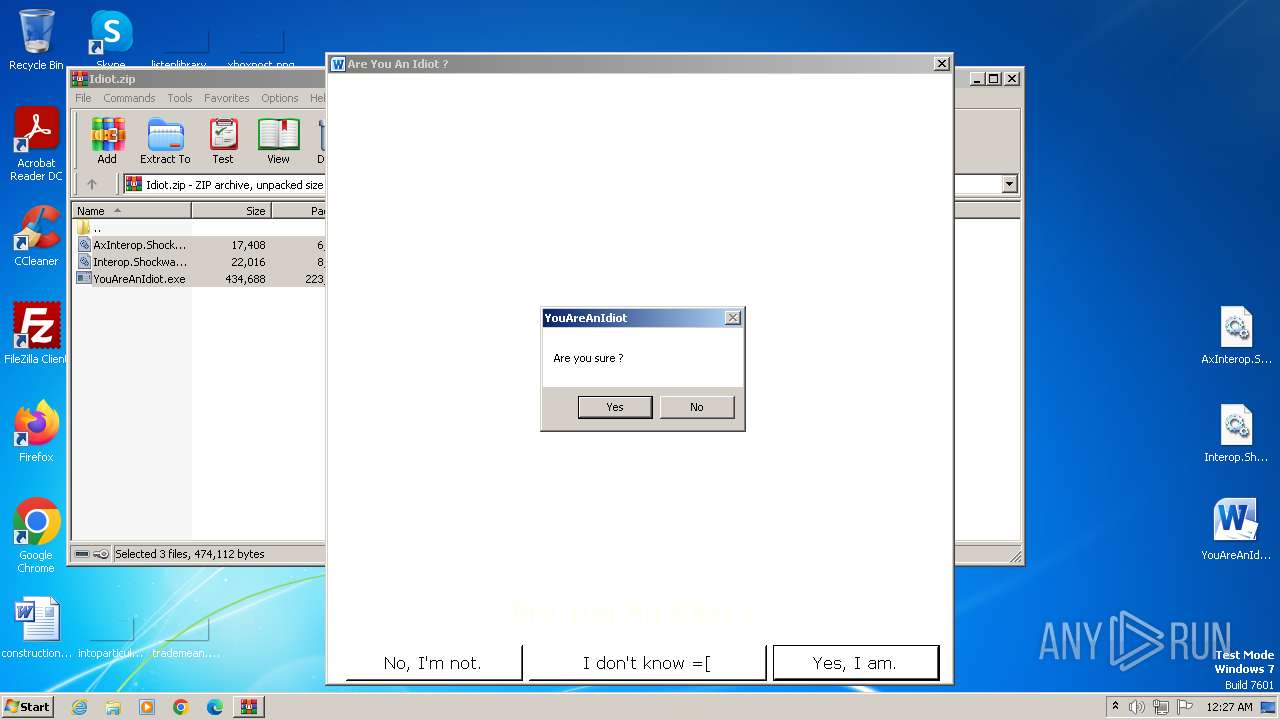Screen dimensions: 1280x720
Task: Click the WinRAR resize grip corner
Action: (x=1014, y=556)
